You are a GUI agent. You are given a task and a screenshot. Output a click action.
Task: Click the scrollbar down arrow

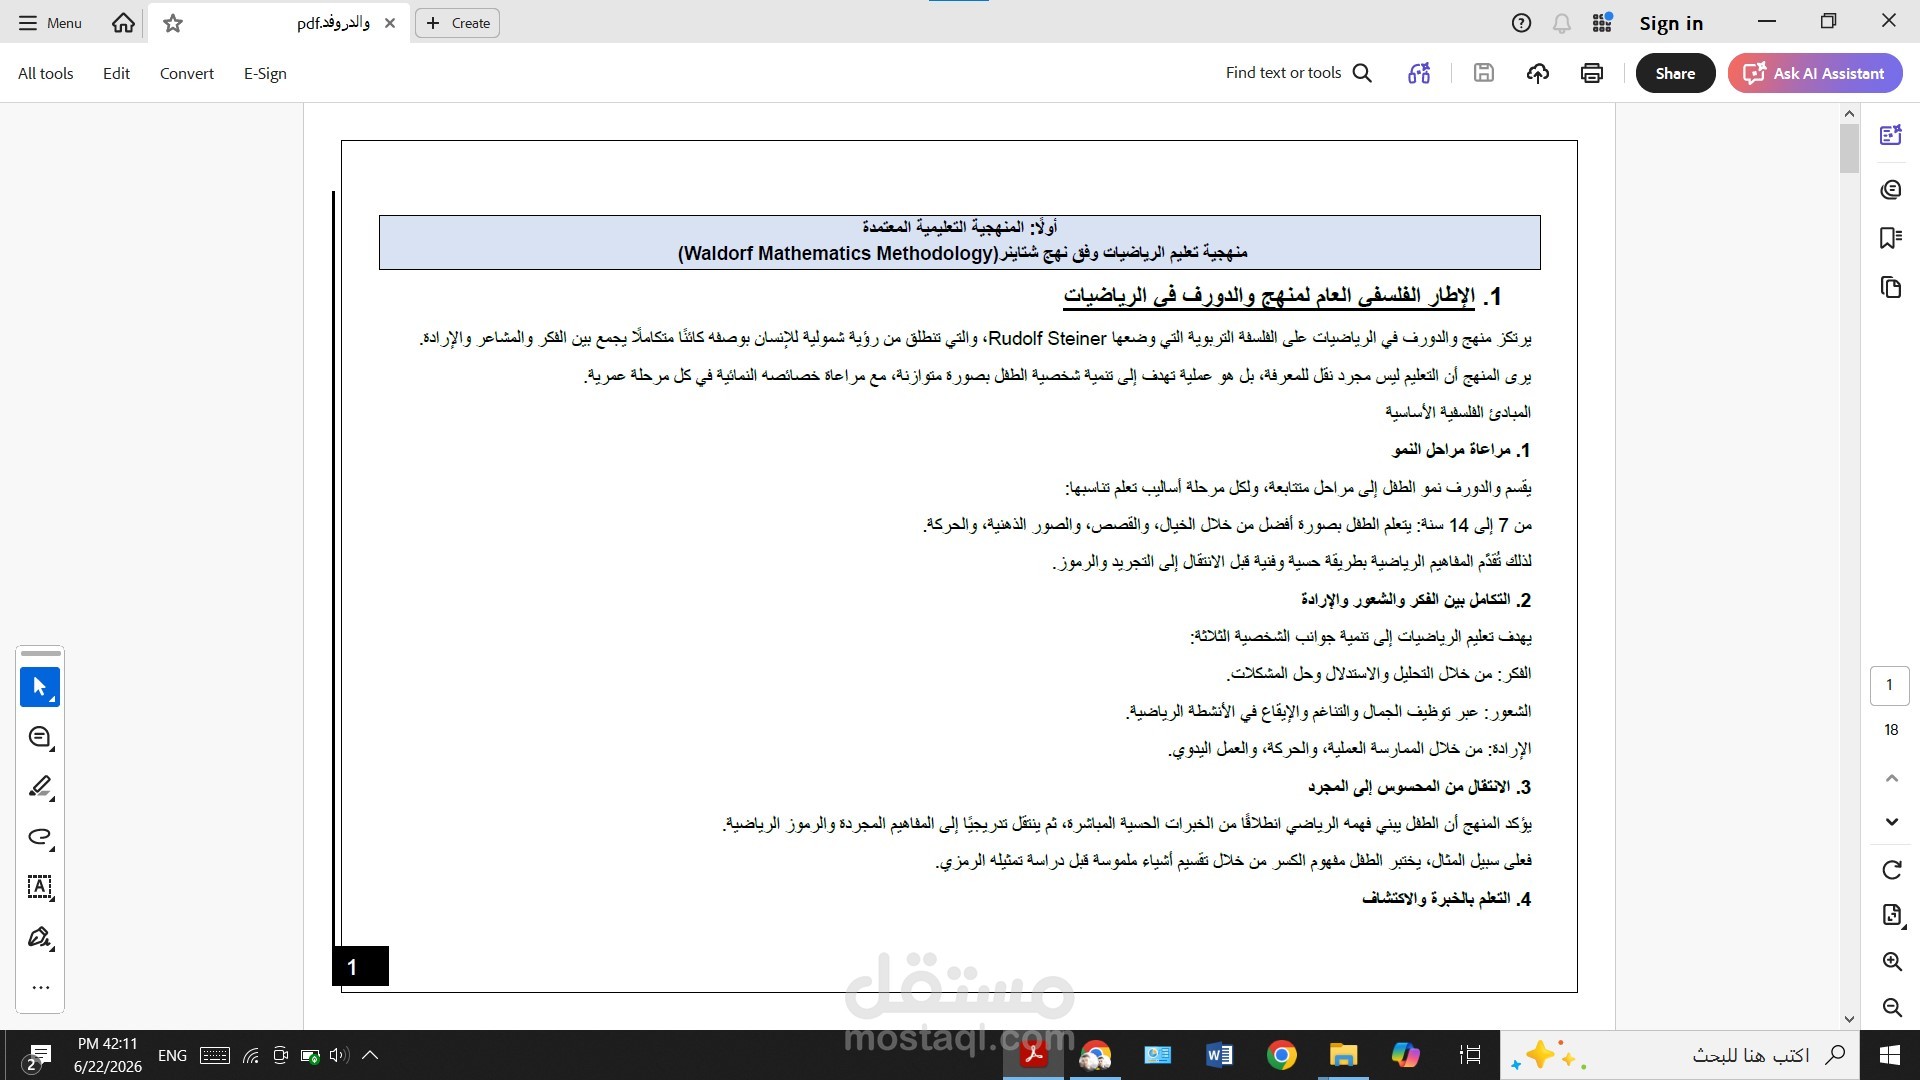tap(1849, 1019)
